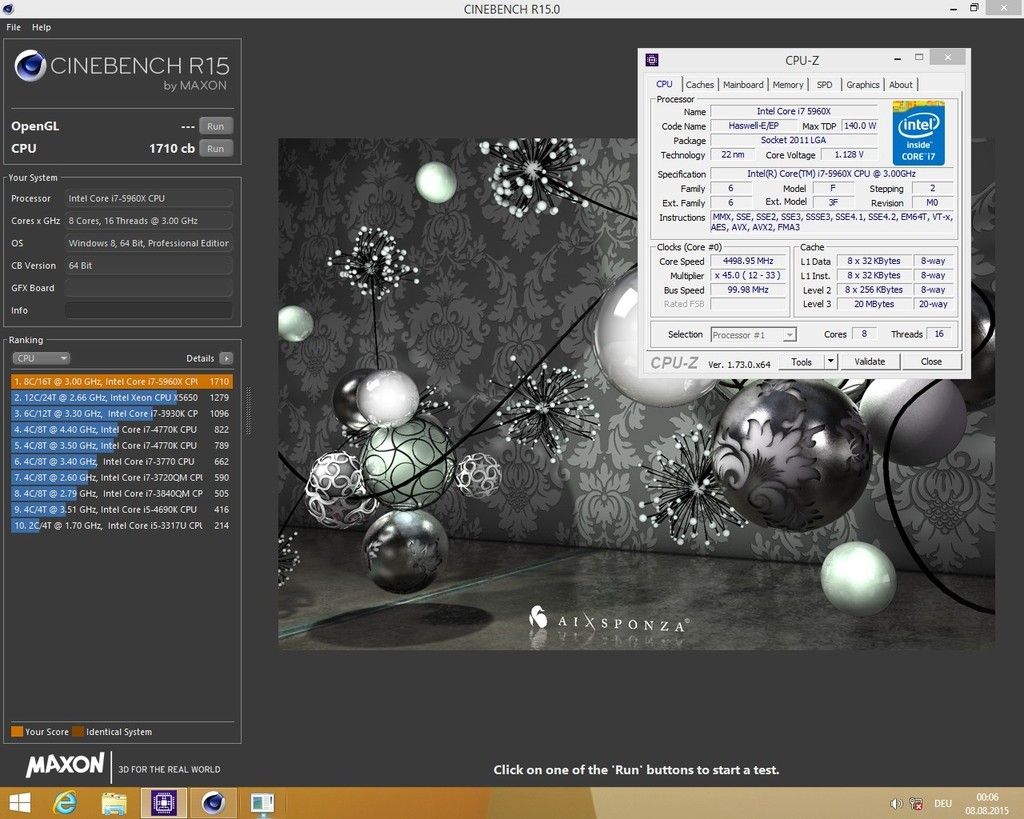Select ranking row 1 i7-5960X score 1710
Screen dimensions: 1024x819
121,381
